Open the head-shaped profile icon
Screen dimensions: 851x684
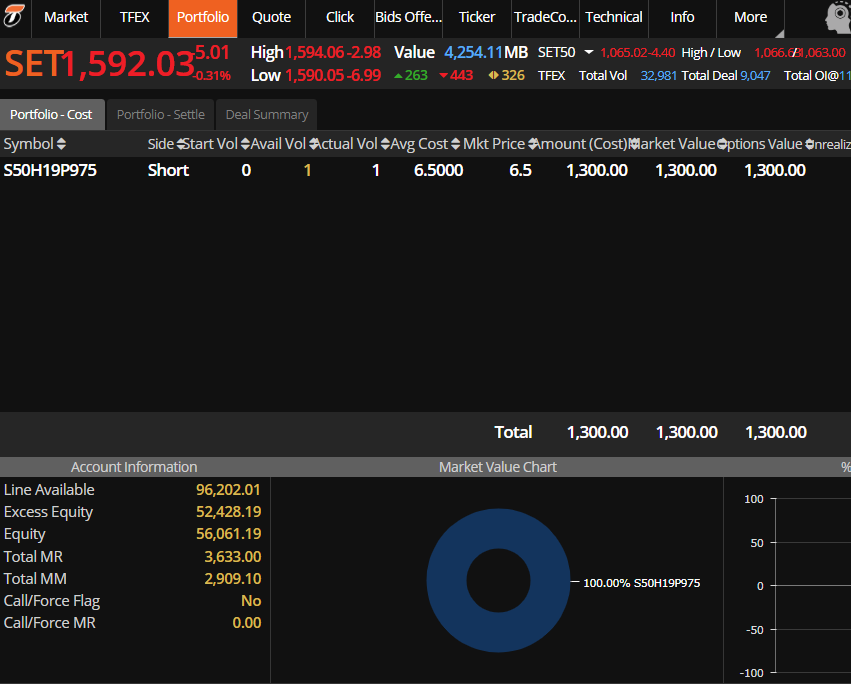point(839,17)
